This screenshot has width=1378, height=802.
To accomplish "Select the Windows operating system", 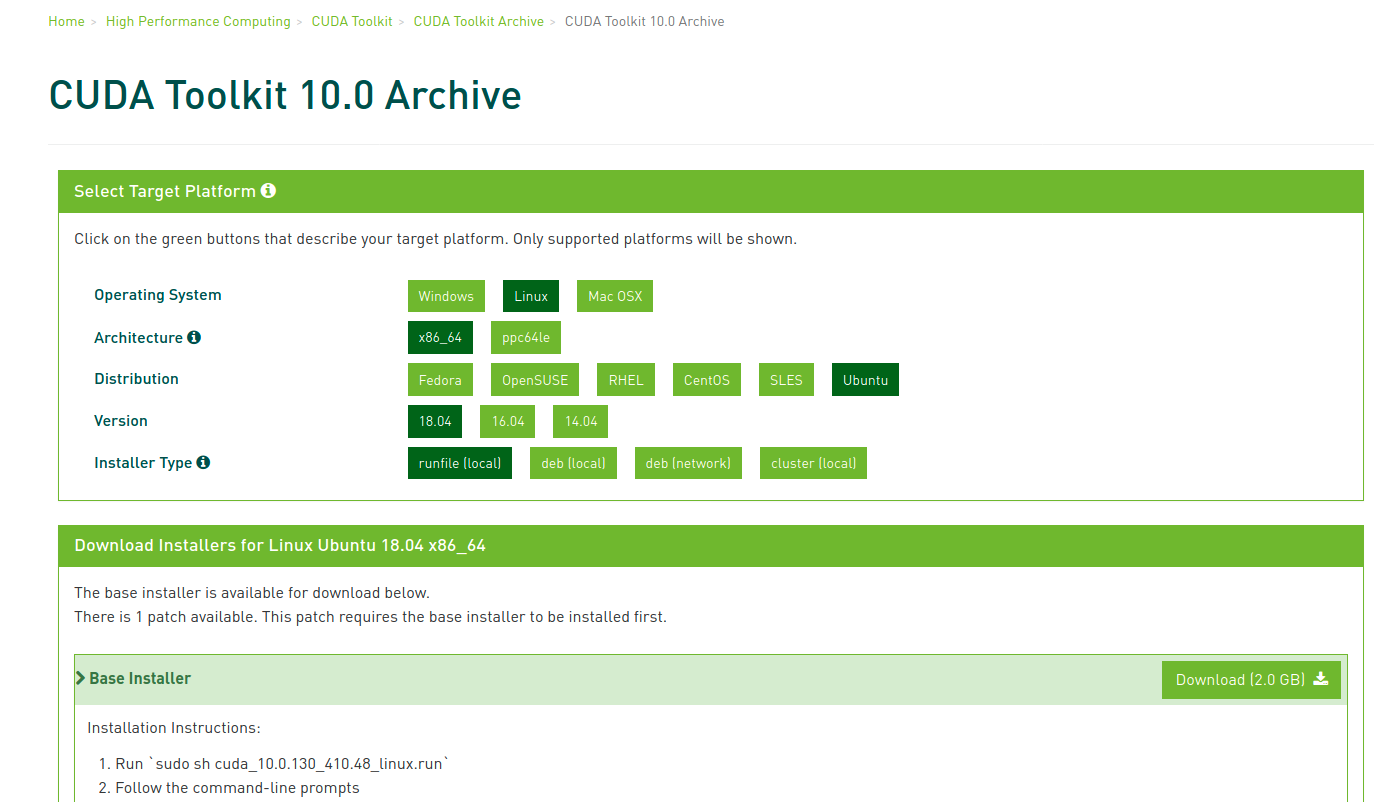I will (446, 296).
